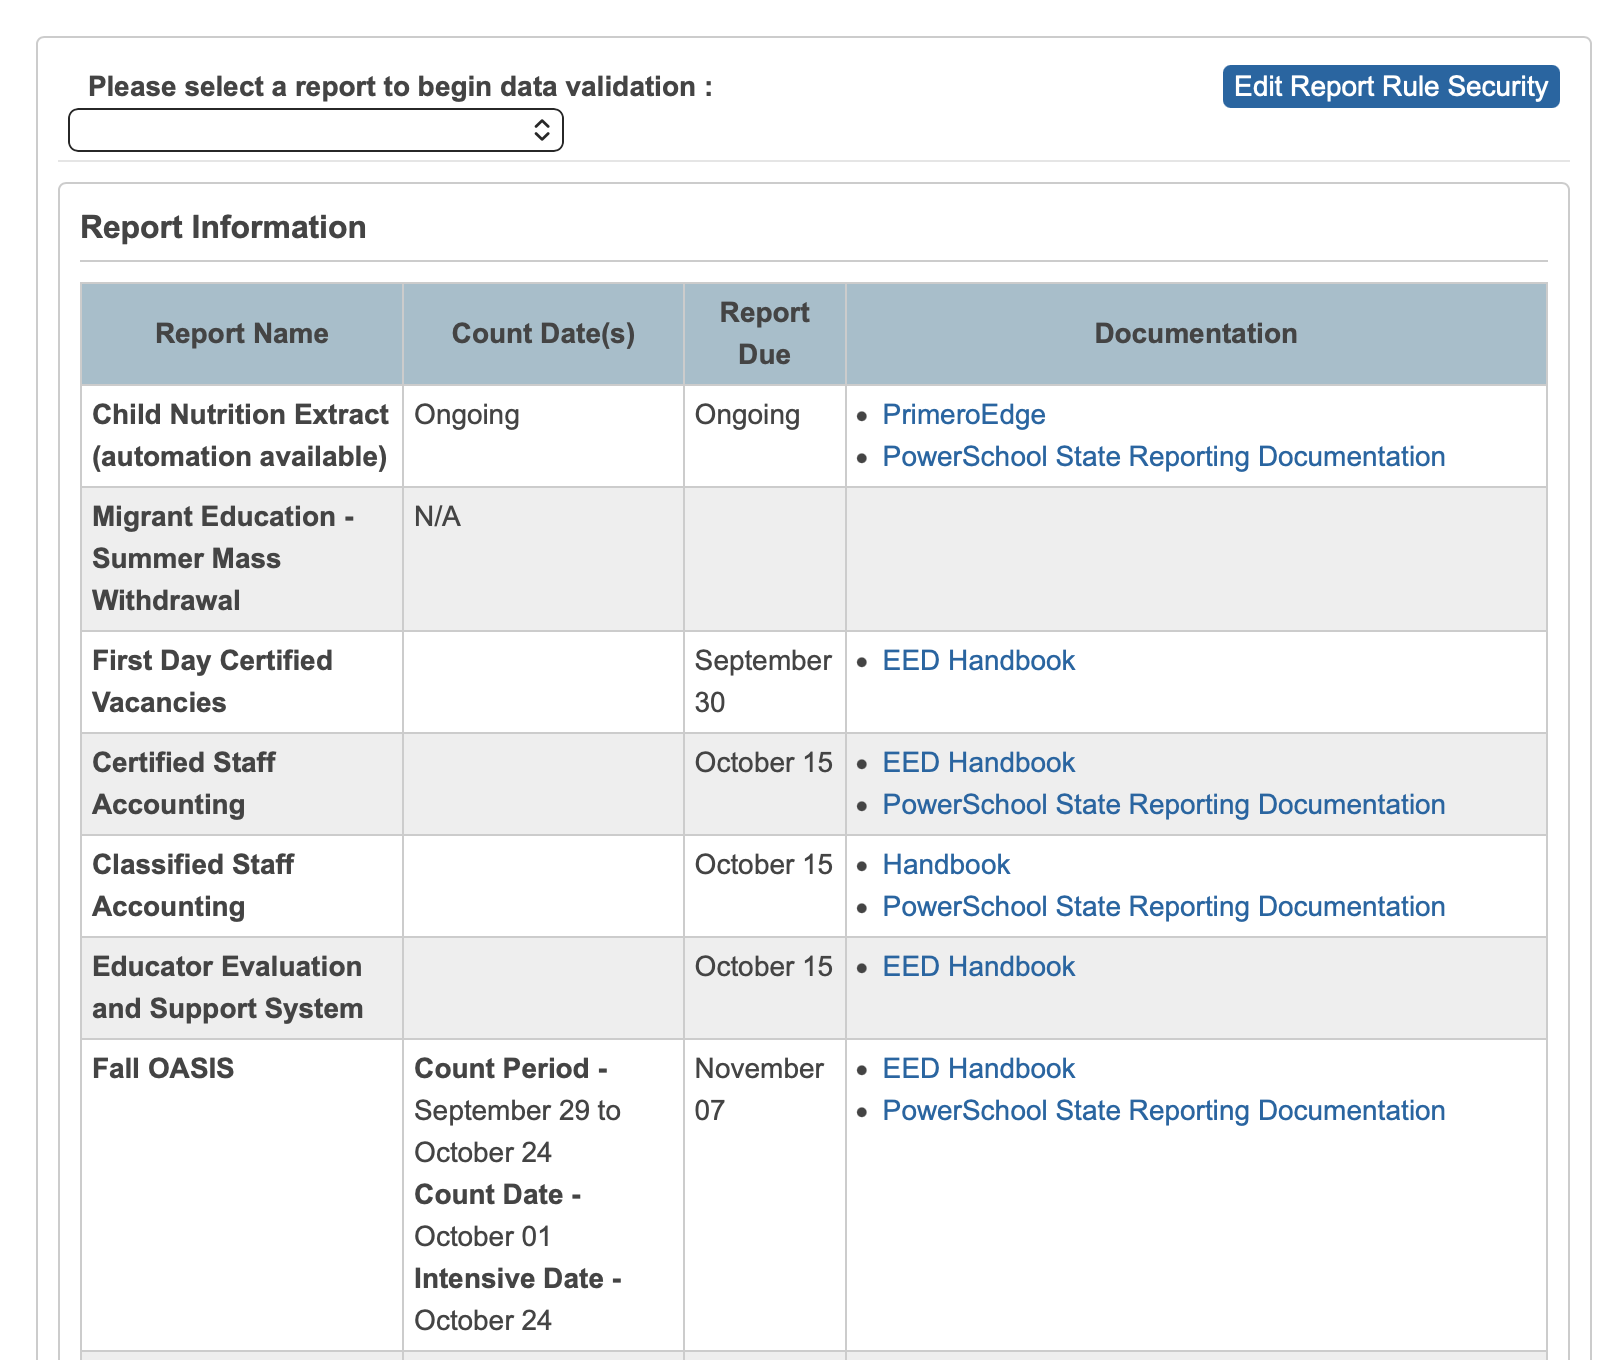This screenshot has height=1360, width=1604.
Task: Select Child Nutrition Extract report name cell
Action: click(241, 436)
